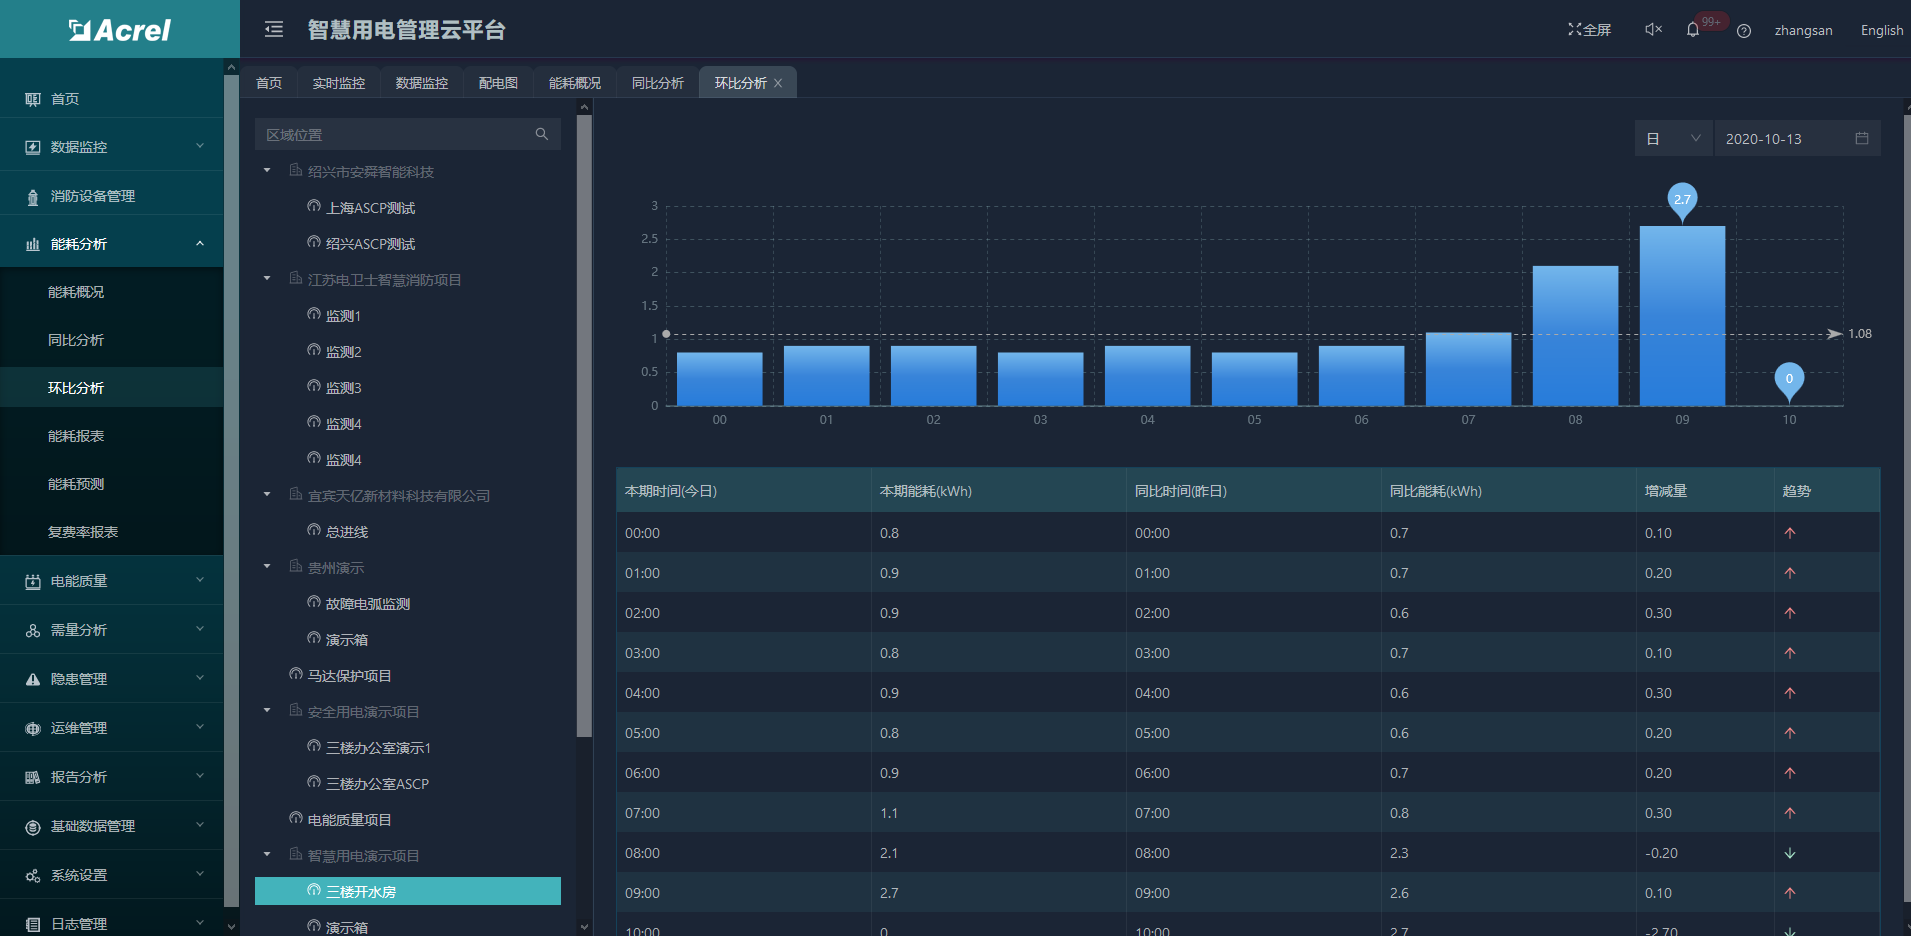Close the 环比分析 tab
The height and width of the screenshot is (936, 1911).
pyautogui.click(x=778, y=83)
